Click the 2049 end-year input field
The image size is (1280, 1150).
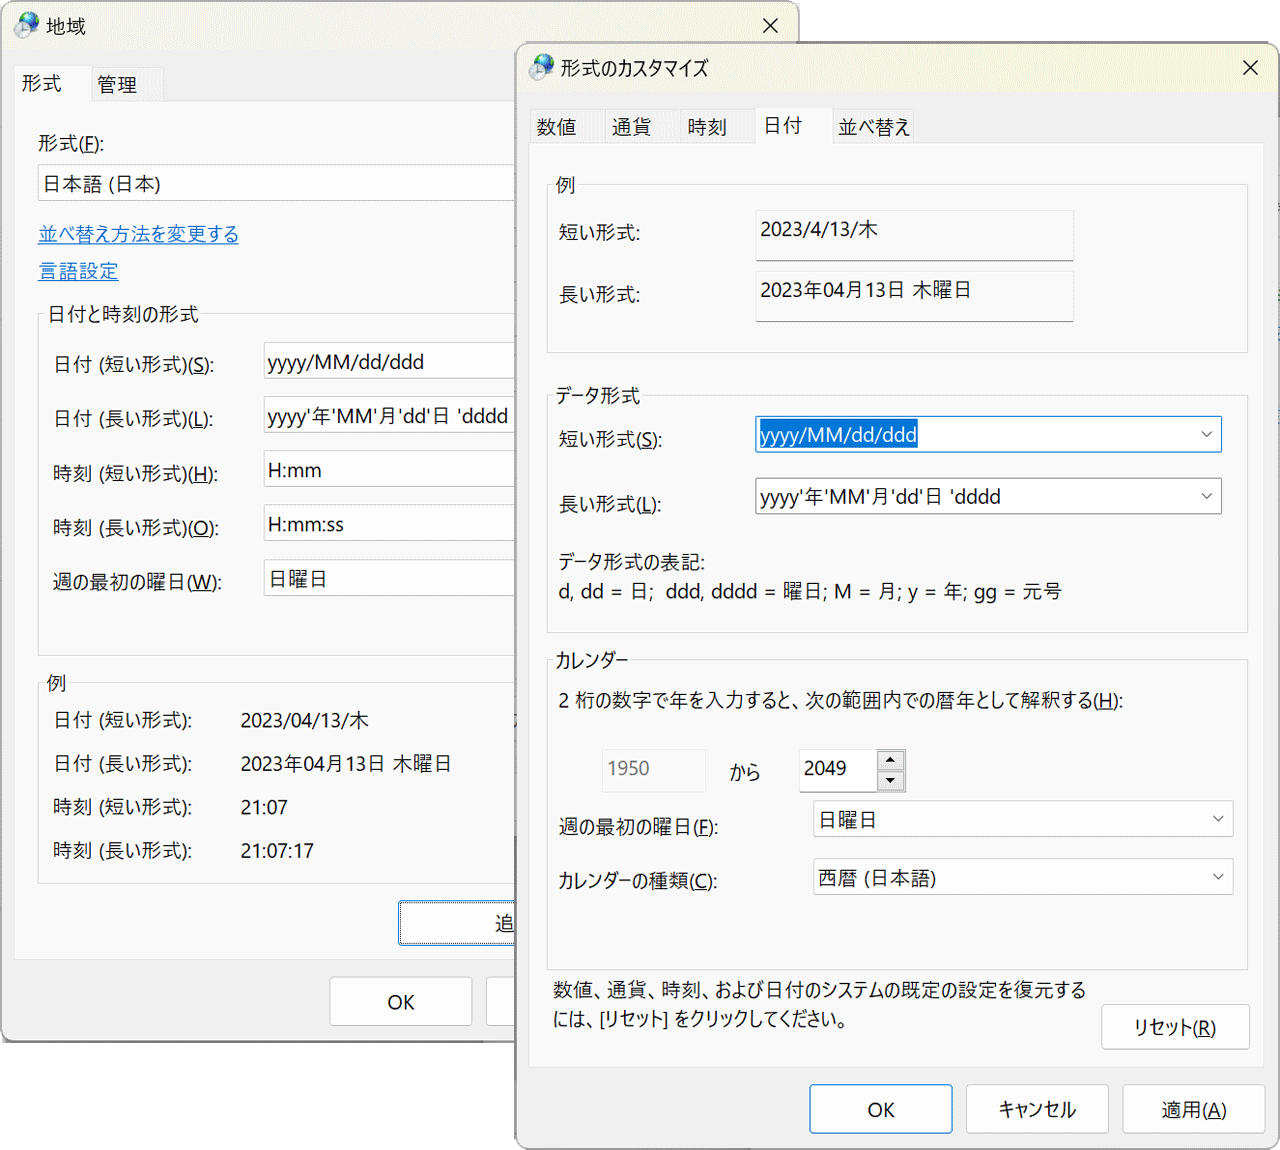(x=838, y=769)
